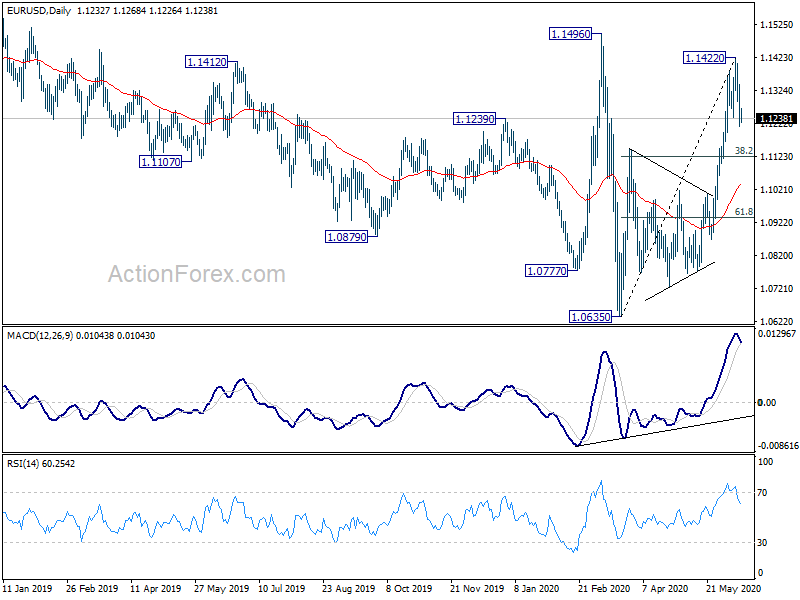800x600 pixels.
Task: Click the 1.14220 price label
Action: [704, 58]
